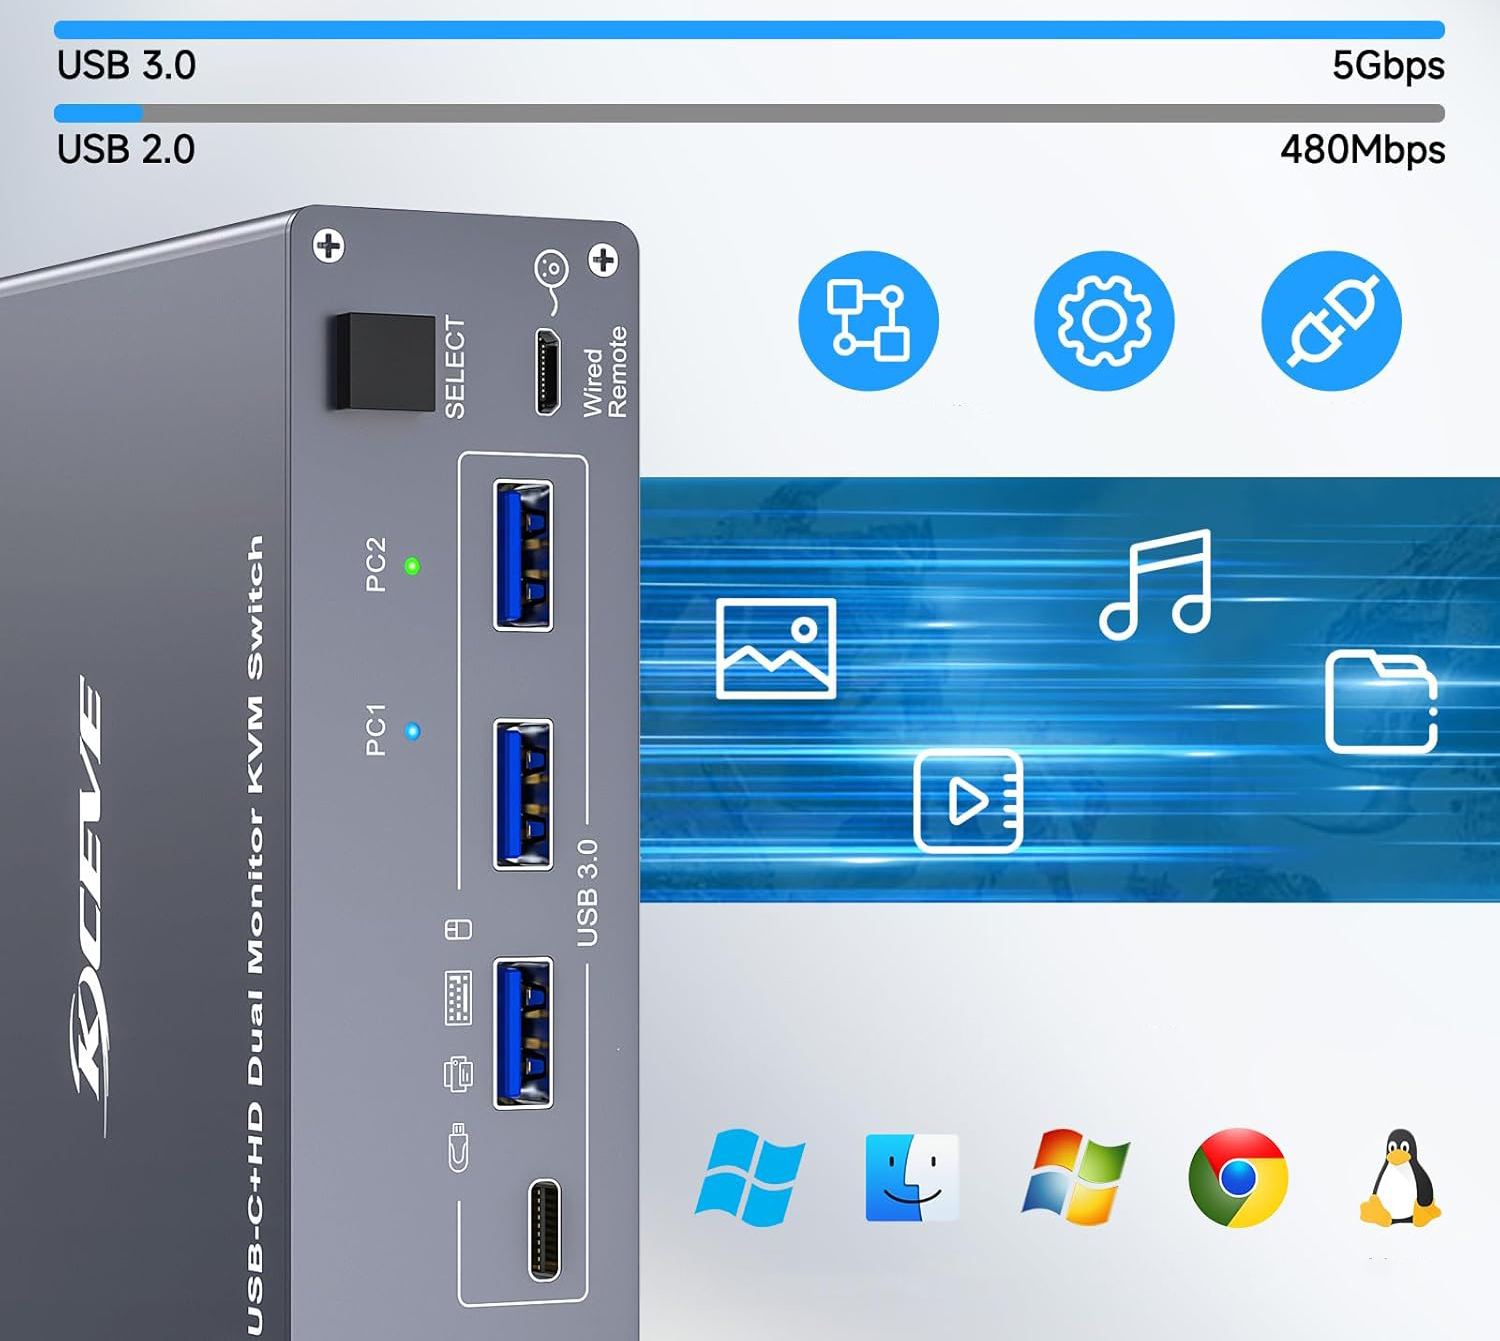Click the USB 3.0 5Gbps speed bar

pos(749,30)
